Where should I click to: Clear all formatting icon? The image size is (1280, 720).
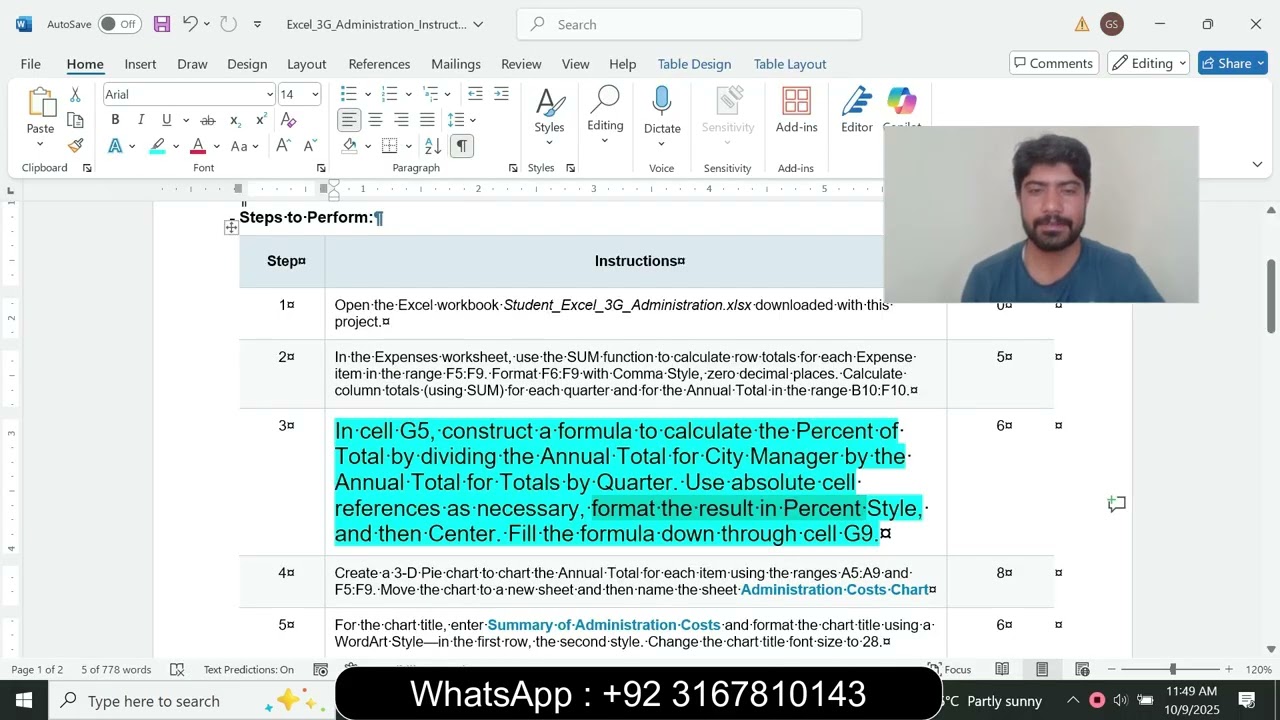coord(288,120)
